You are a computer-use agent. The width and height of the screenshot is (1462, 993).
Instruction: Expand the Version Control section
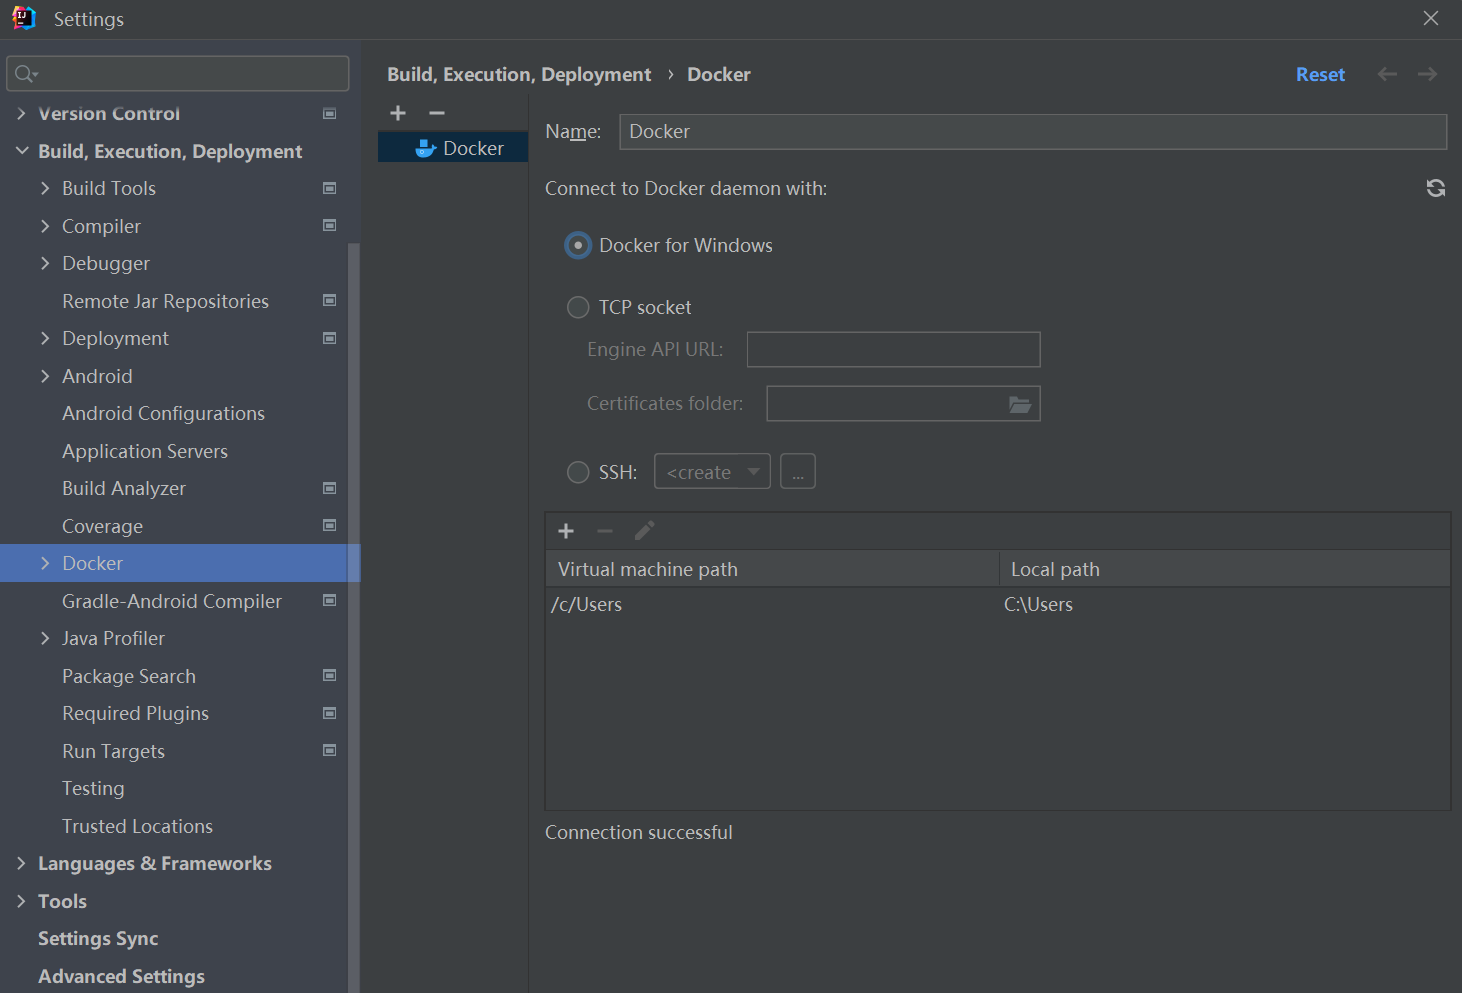(21, 114)
